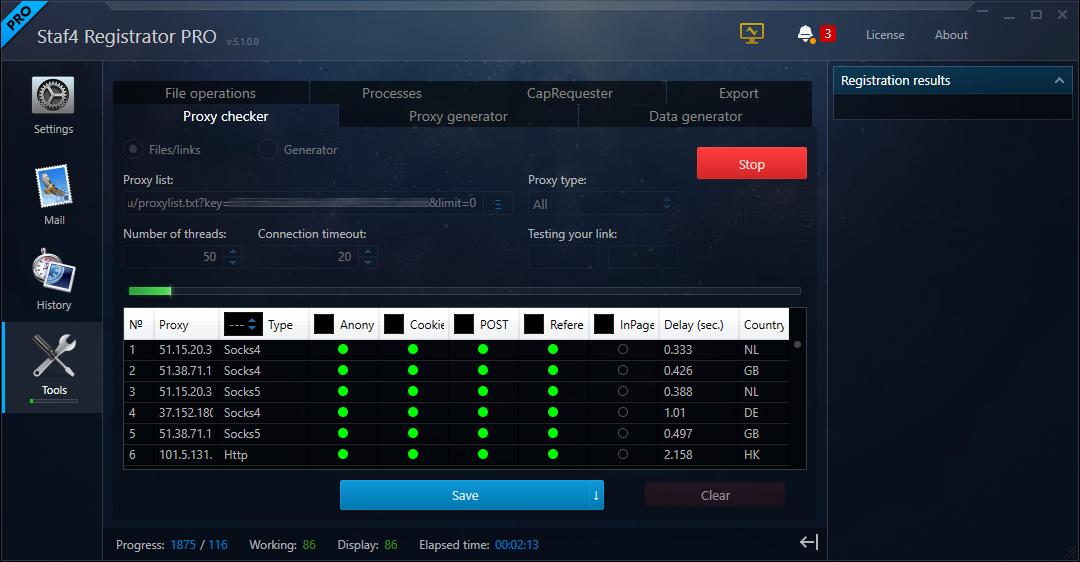Viewport: 1080px width, 562px height.
Task: Collapse the Registration results panel
Action: pyautogui.click(x=1059, y=81)
